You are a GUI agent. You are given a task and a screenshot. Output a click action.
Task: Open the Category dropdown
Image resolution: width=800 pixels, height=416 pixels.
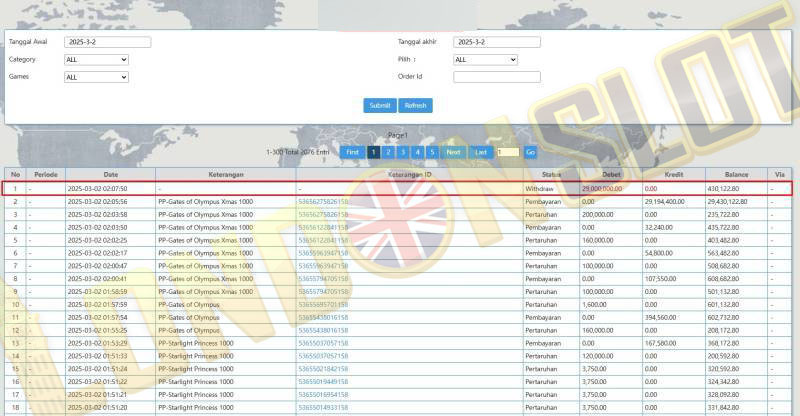[x=96, y=60]
